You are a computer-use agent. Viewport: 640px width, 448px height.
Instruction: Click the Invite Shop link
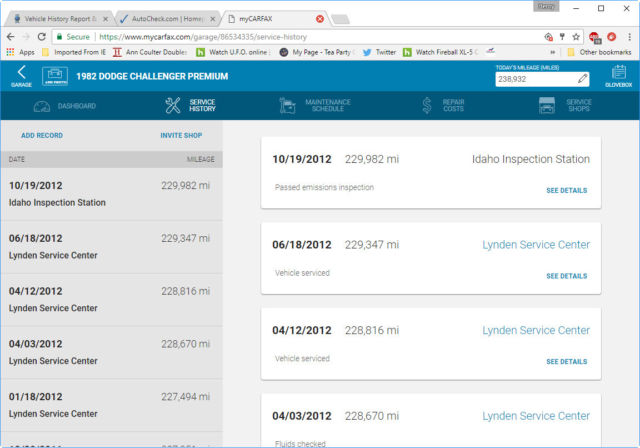(x=181, y=134)
